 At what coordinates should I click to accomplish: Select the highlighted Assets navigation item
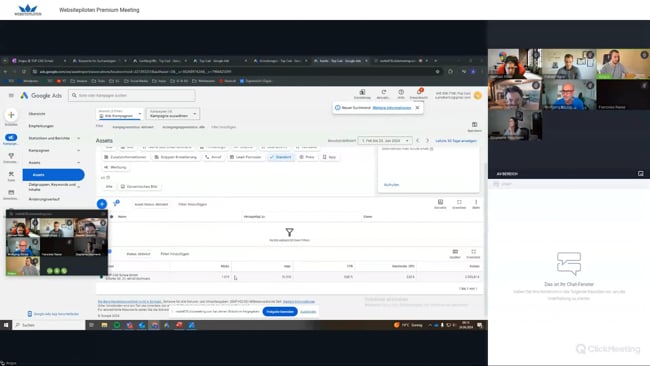pos(53,175)
